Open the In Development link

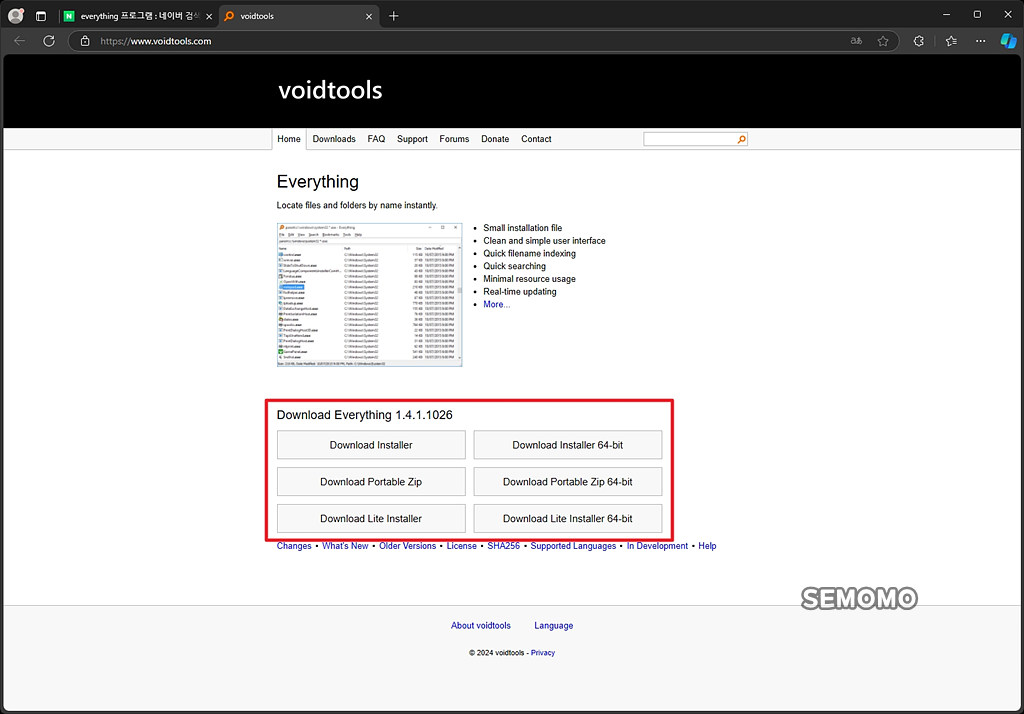point(657,546)
